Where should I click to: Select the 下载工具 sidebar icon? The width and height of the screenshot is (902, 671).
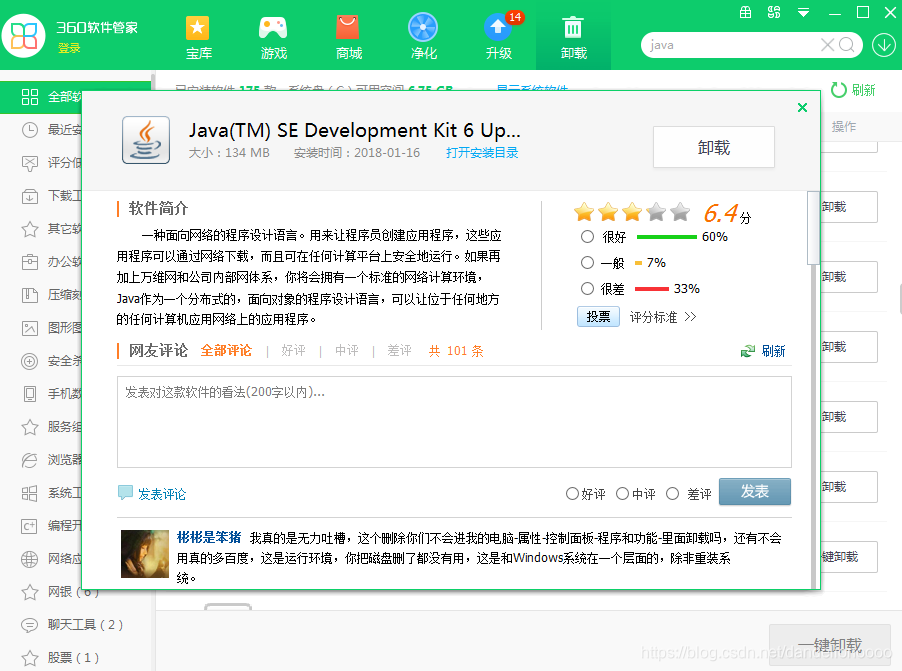pyautogui.click(x=30, y=196)
